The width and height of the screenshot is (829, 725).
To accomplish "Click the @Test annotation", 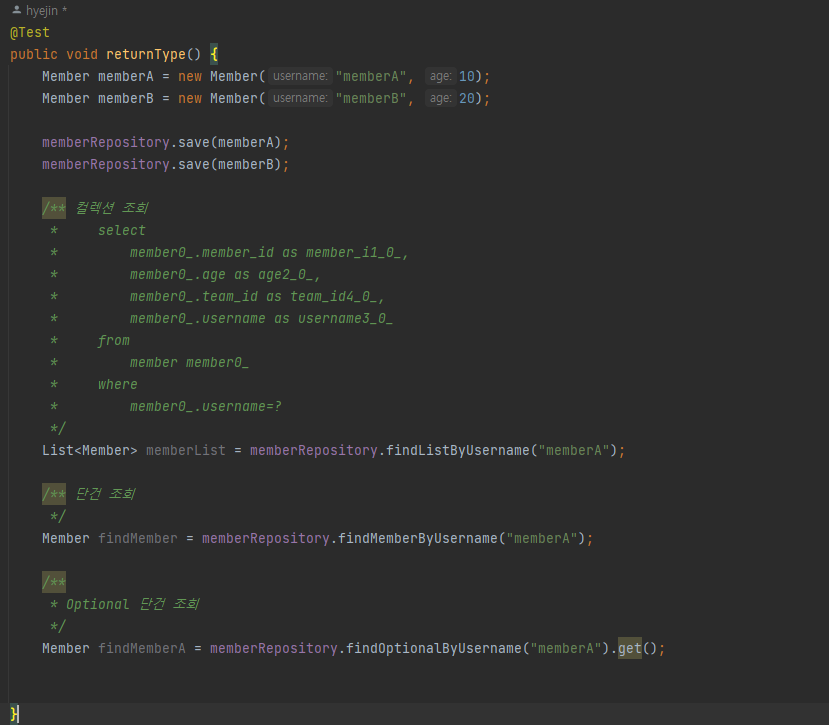I will (x=30, y=33).
